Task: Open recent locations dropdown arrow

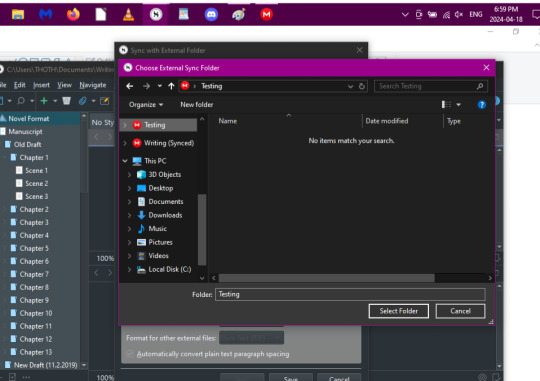Action: (159, 86)
